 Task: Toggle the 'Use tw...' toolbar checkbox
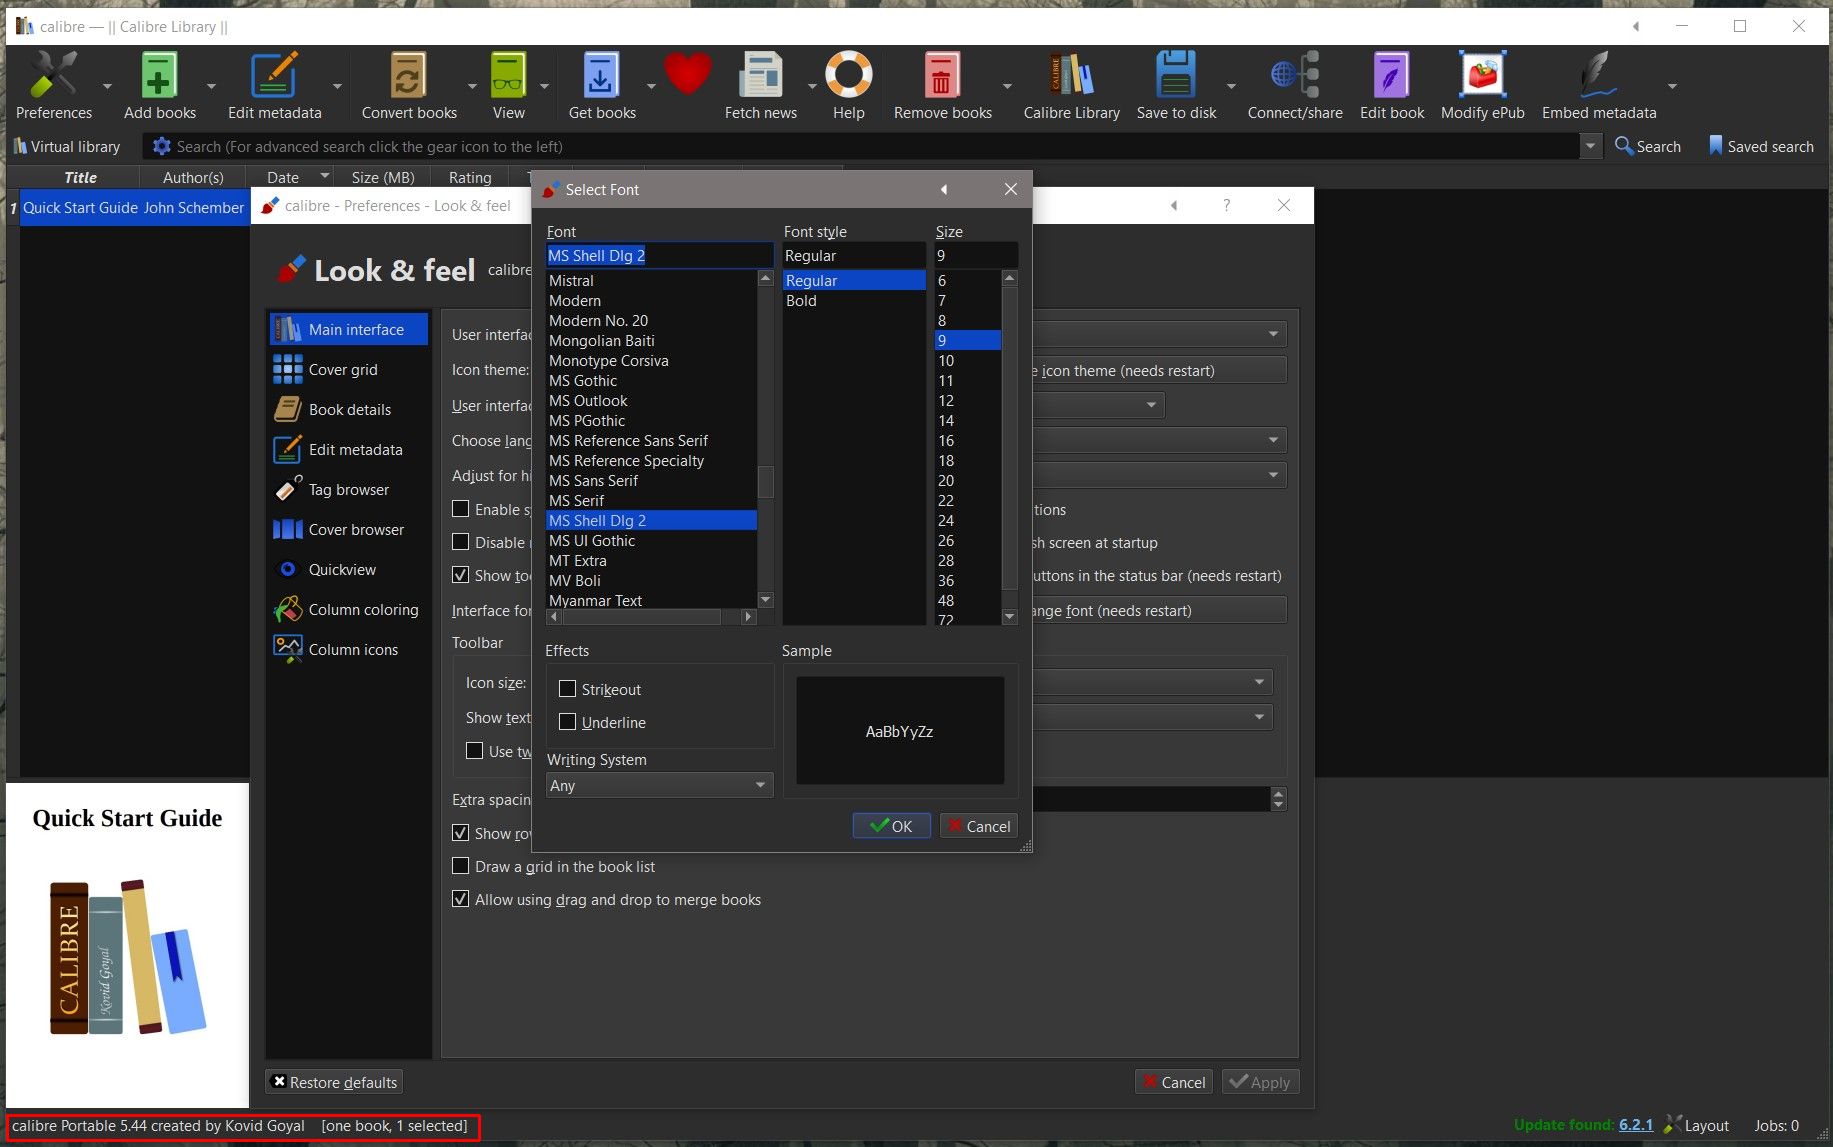point(474,751)
